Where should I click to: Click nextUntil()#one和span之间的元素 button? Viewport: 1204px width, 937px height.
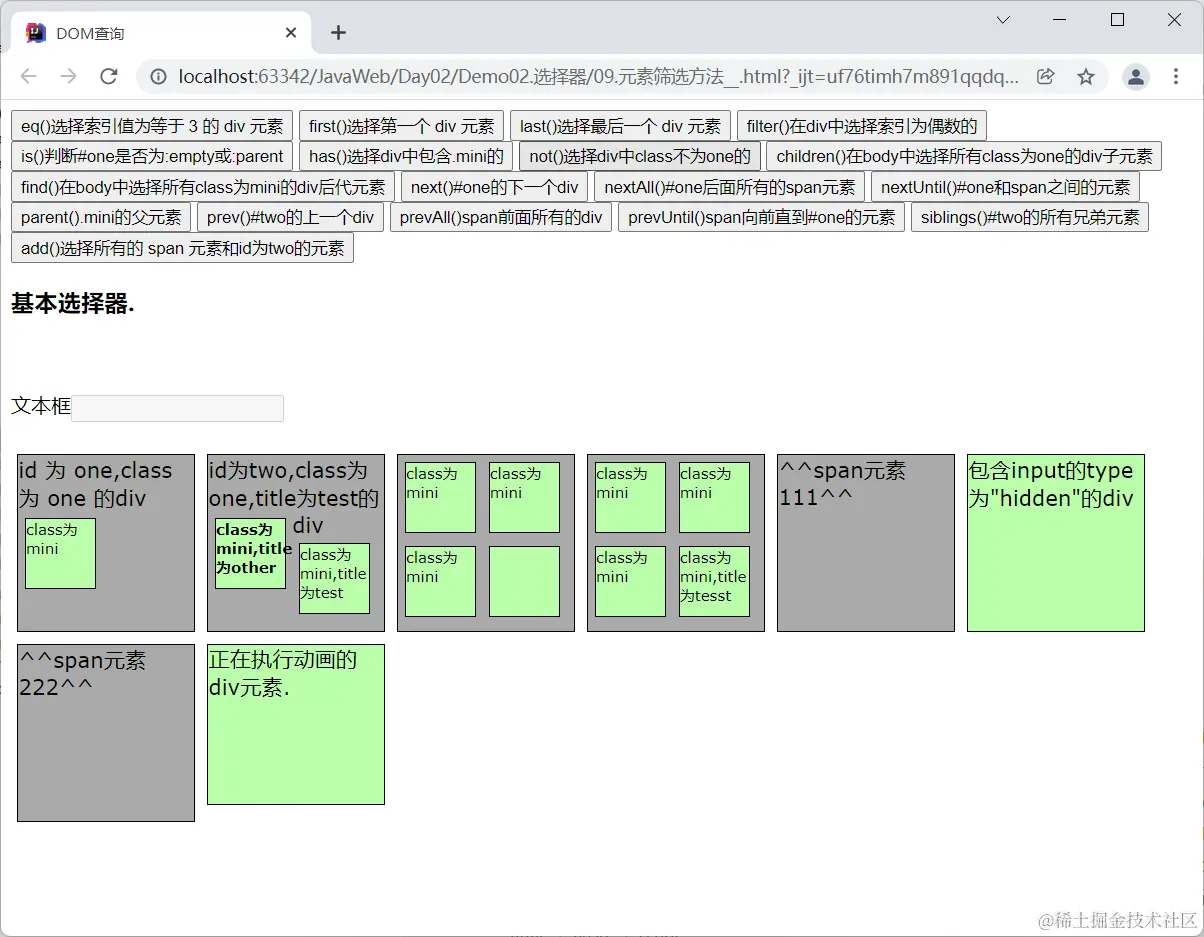coord(1005,187)
